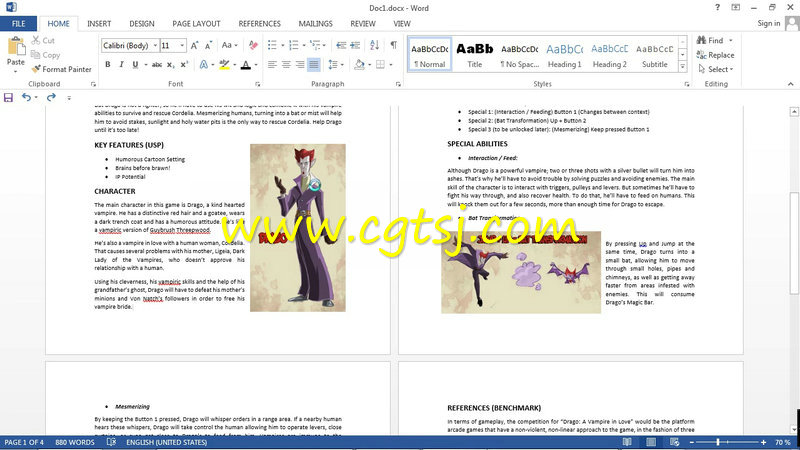Toggle strikethrough formatting
Screen dimensions: 800x450
pos(157,65)
